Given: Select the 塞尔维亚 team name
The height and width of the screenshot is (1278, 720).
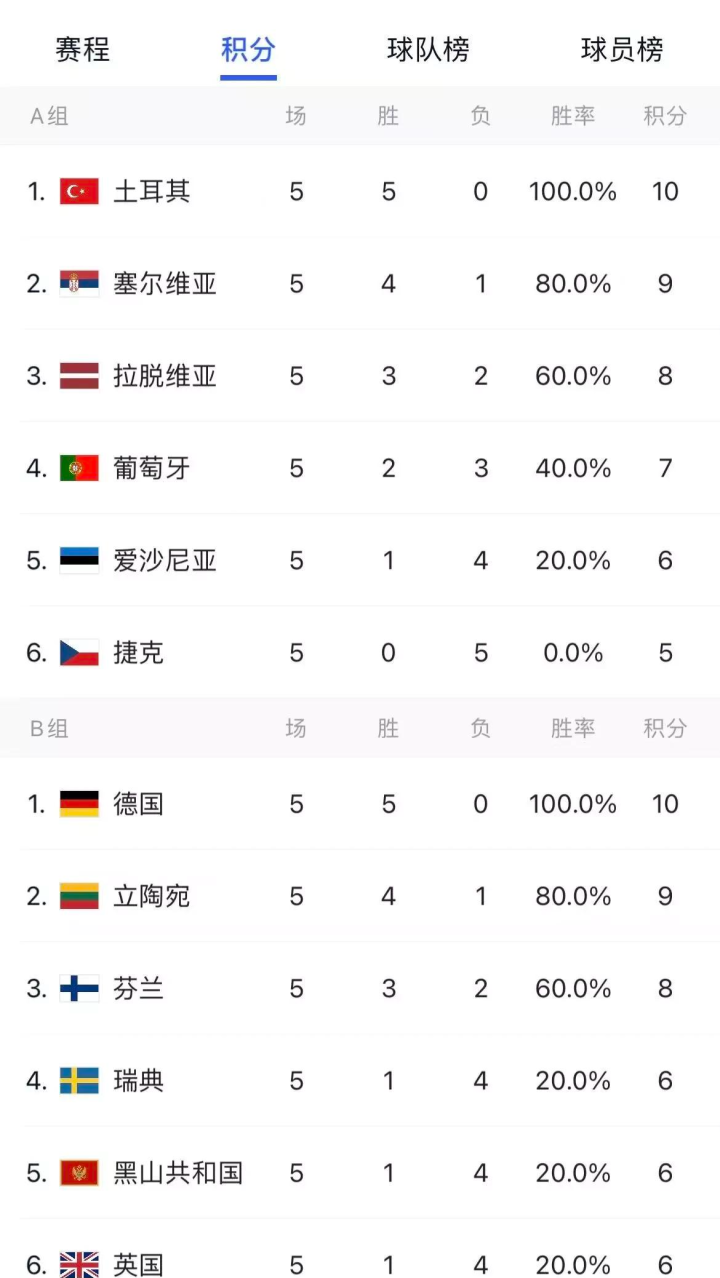Looking at the screenshot, I should tap(165, 284).
